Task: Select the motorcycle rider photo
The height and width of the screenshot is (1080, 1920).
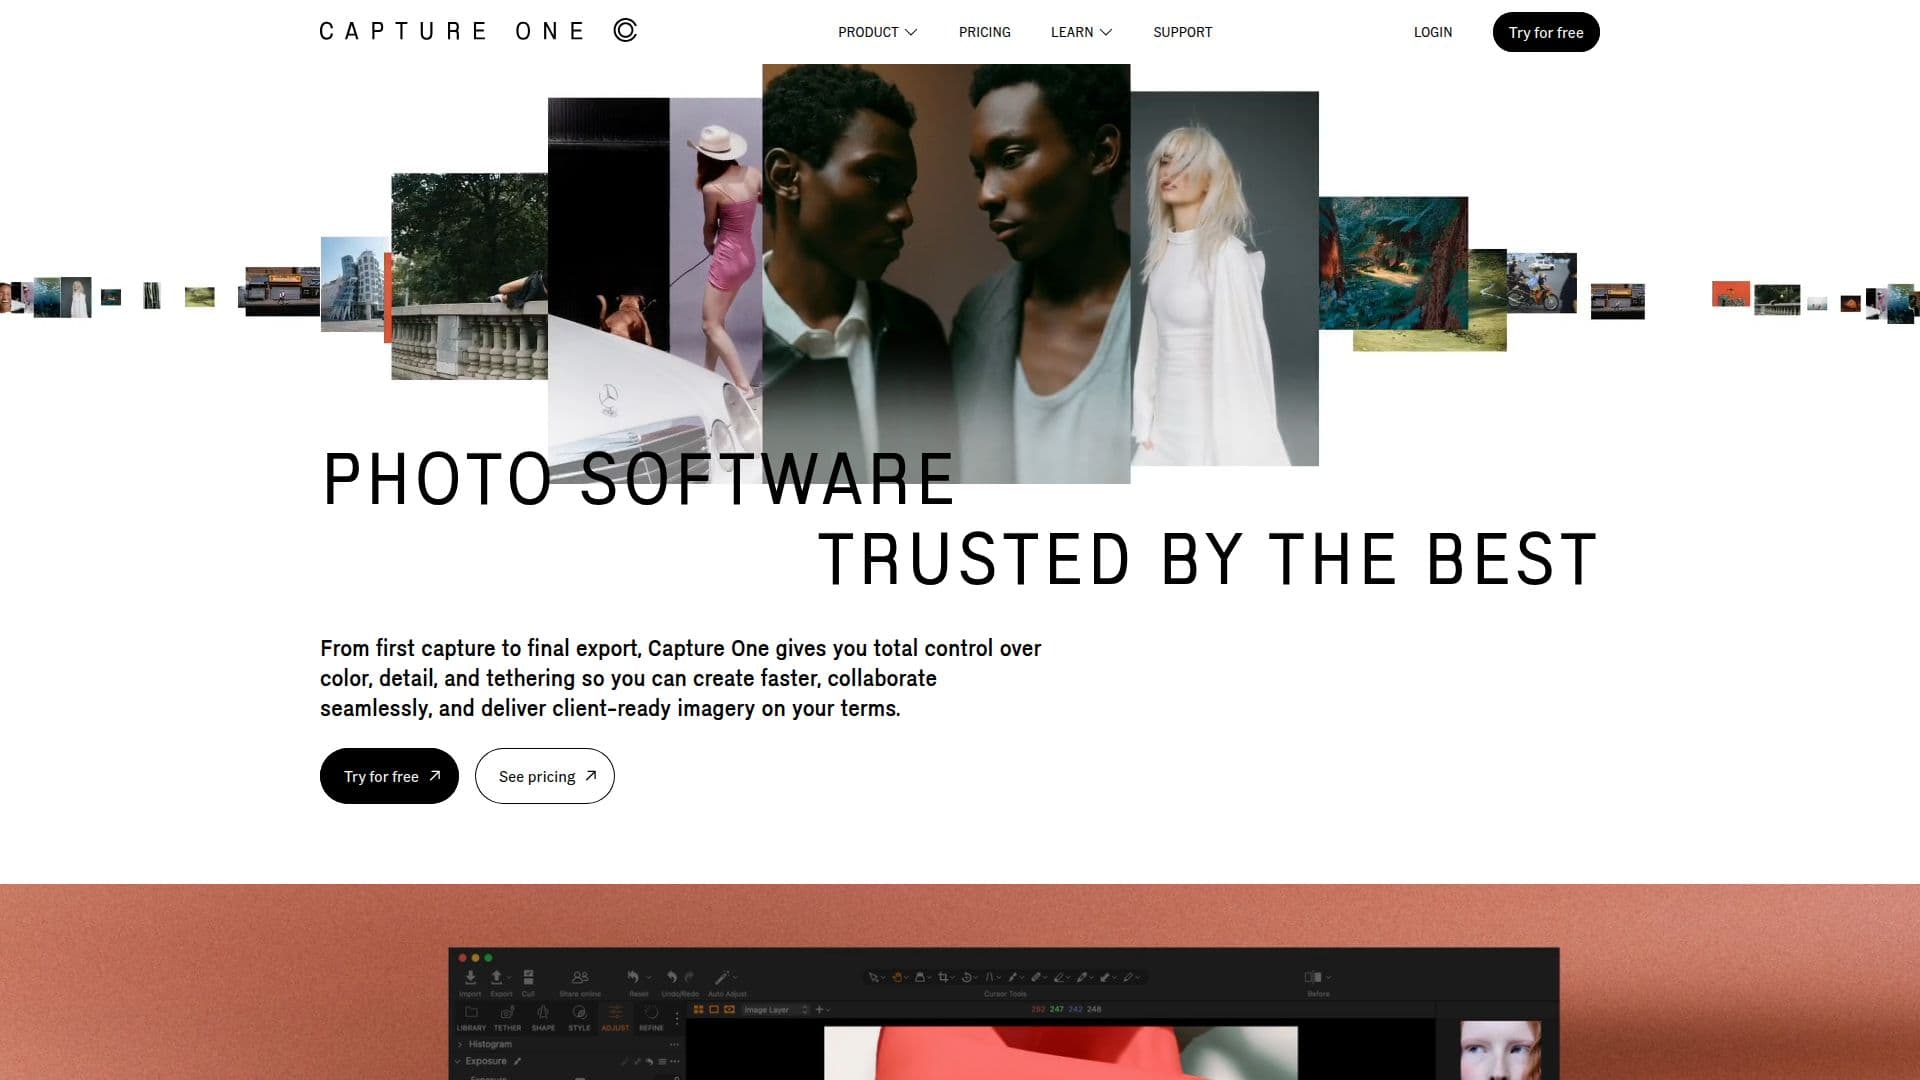Action: tap(1541, 283)
